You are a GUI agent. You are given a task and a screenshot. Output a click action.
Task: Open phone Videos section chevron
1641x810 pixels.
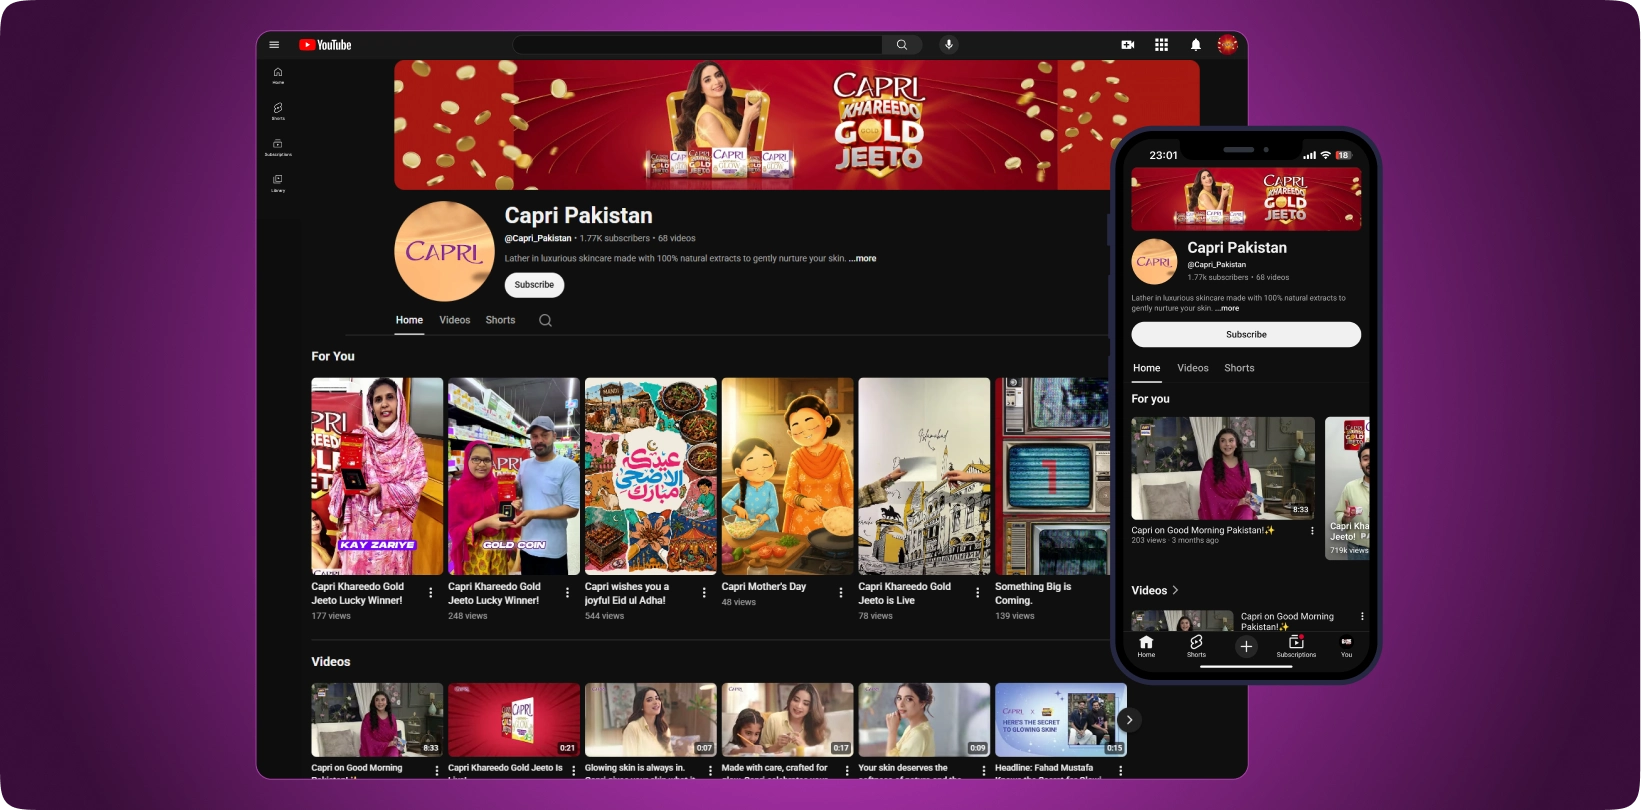1175,590
